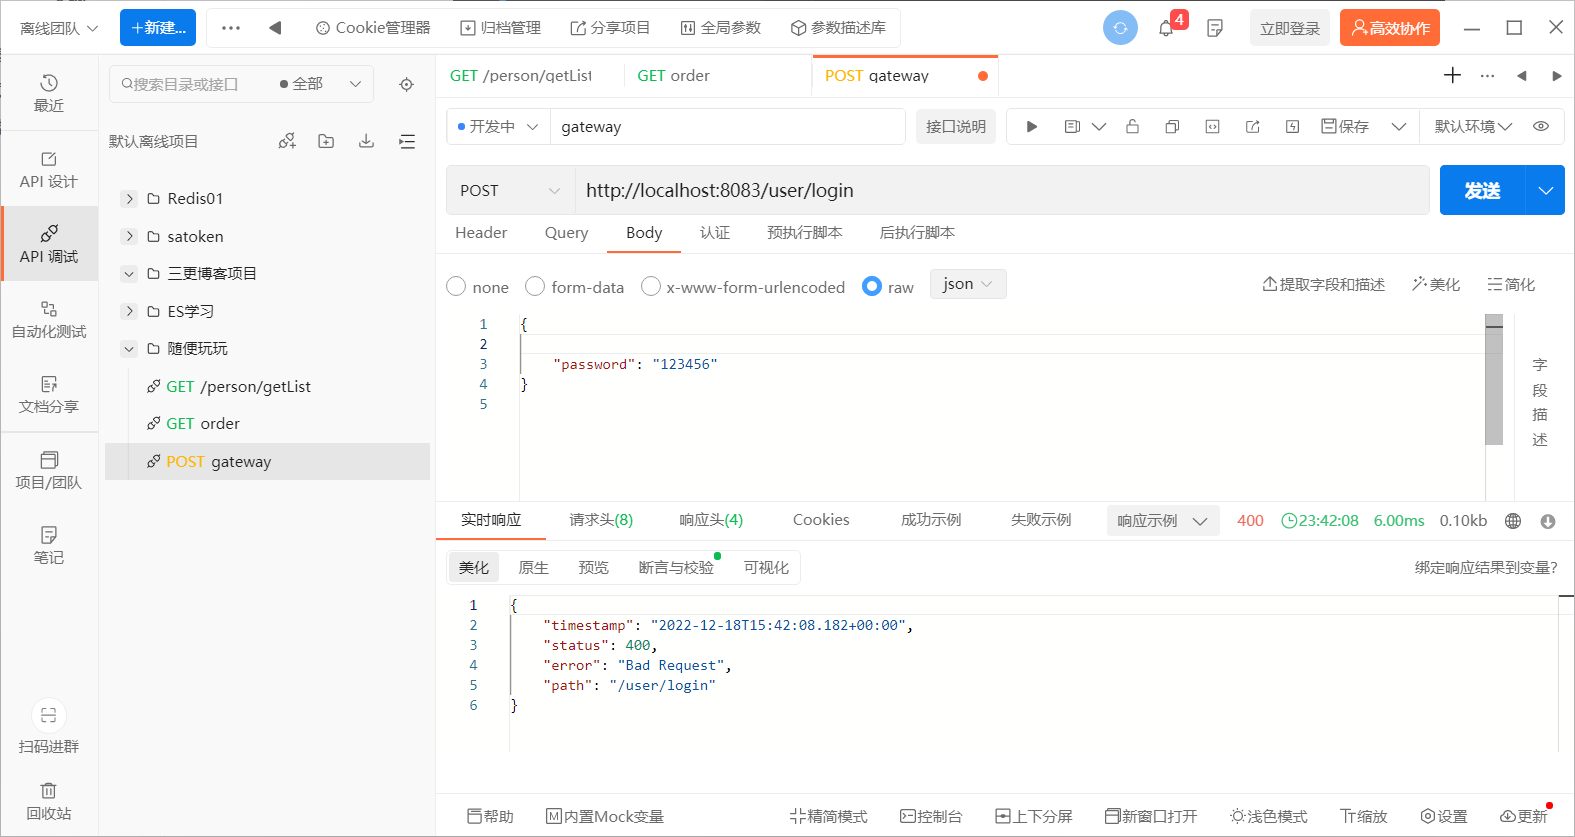Open 笔记 in the left sidebar
Screen dimensions: 1575x837
[49, 545]
